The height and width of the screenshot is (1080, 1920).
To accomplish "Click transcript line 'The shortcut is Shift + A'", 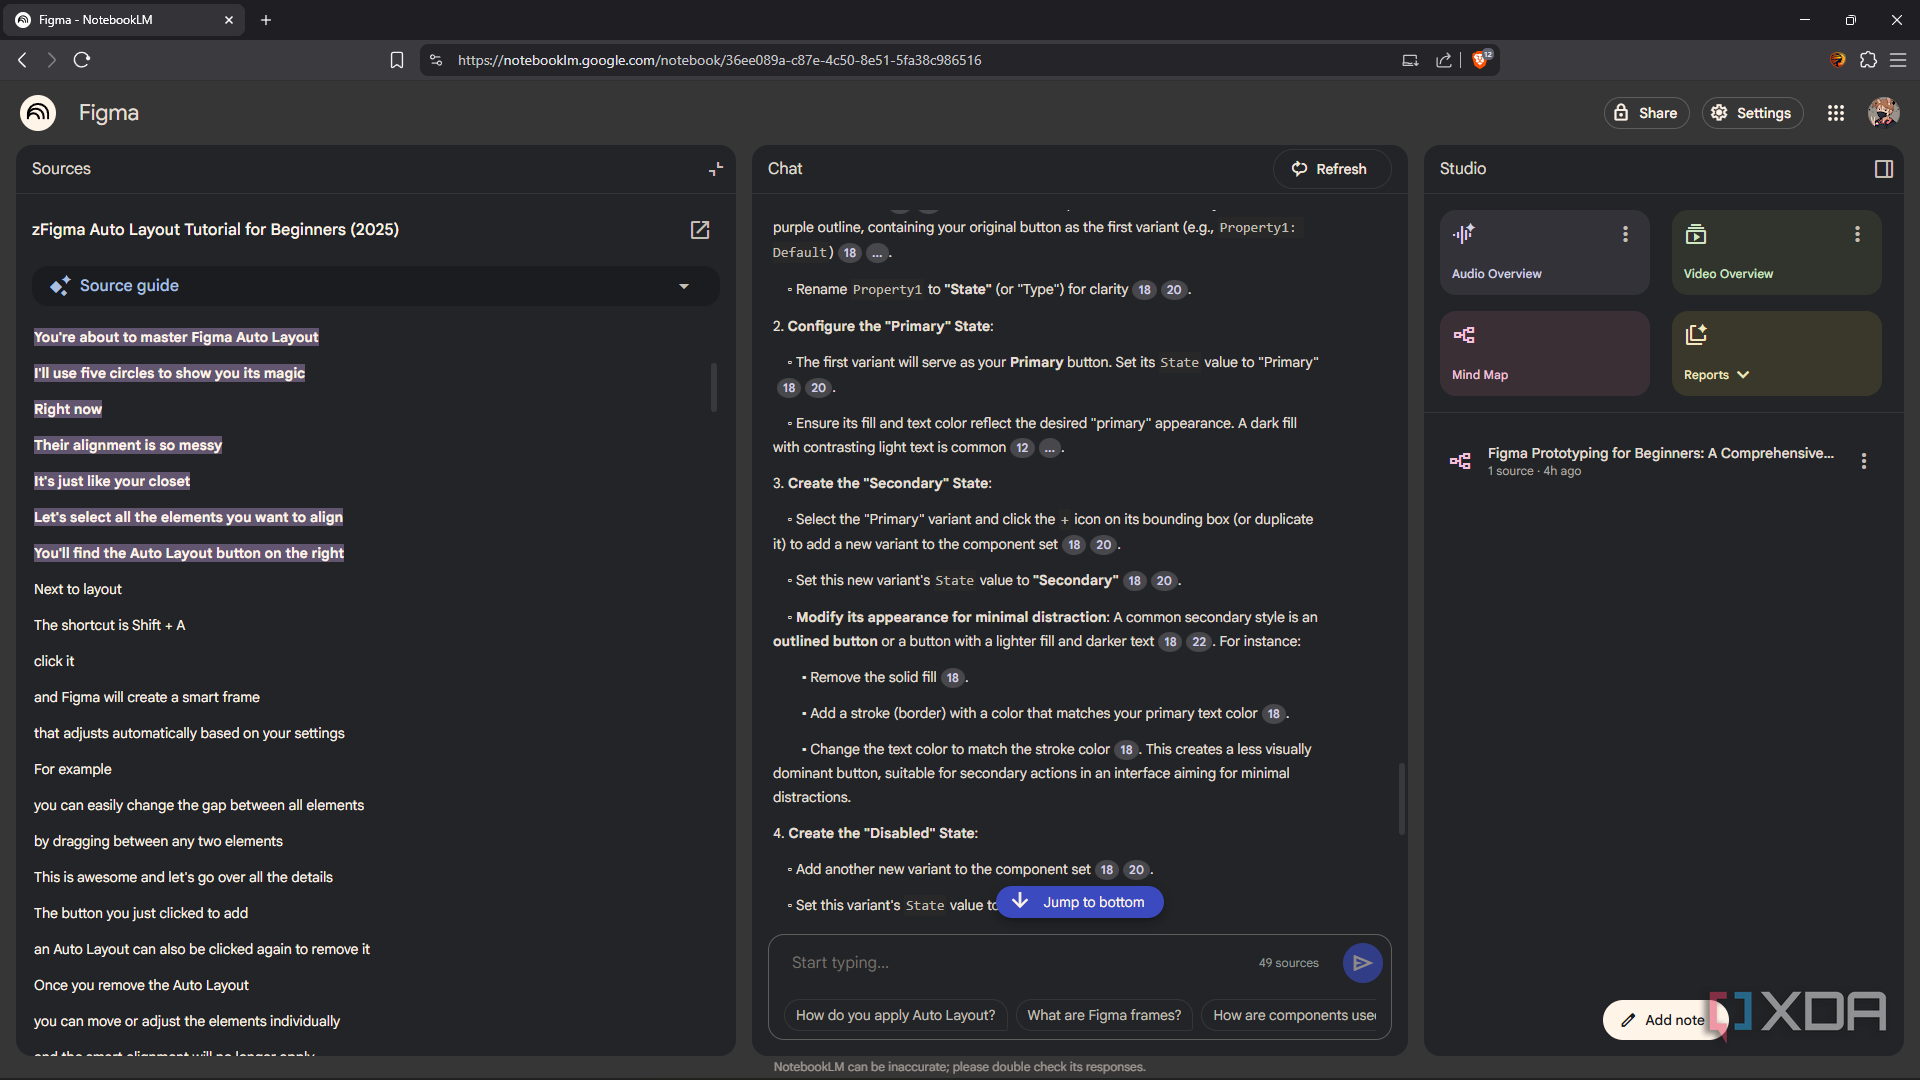I will (110, 625).
